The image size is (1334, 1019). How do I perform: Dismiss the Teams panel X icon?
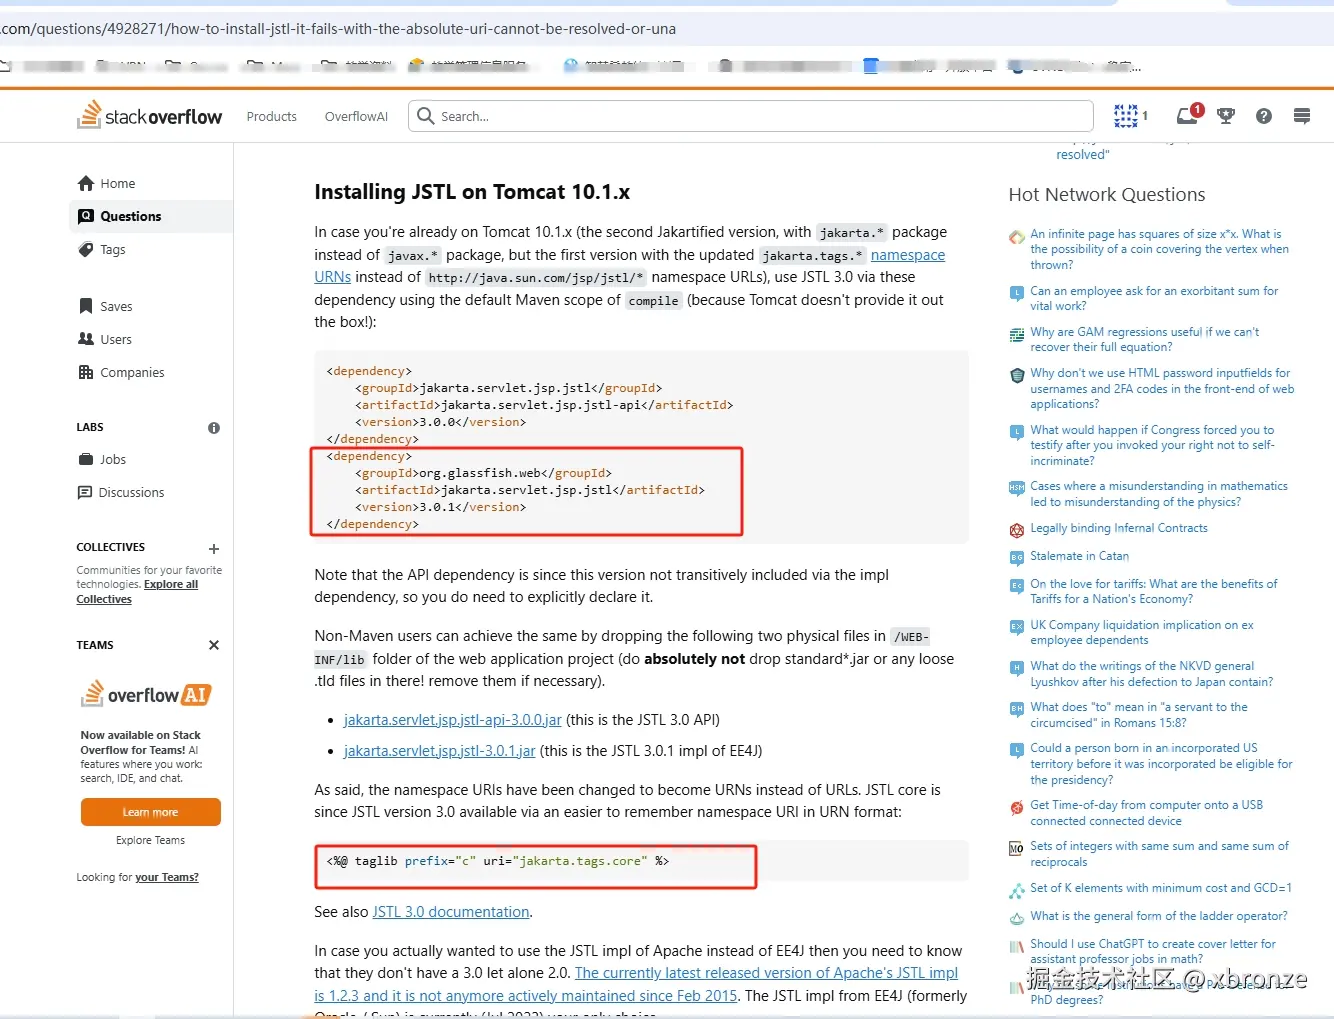214,645
